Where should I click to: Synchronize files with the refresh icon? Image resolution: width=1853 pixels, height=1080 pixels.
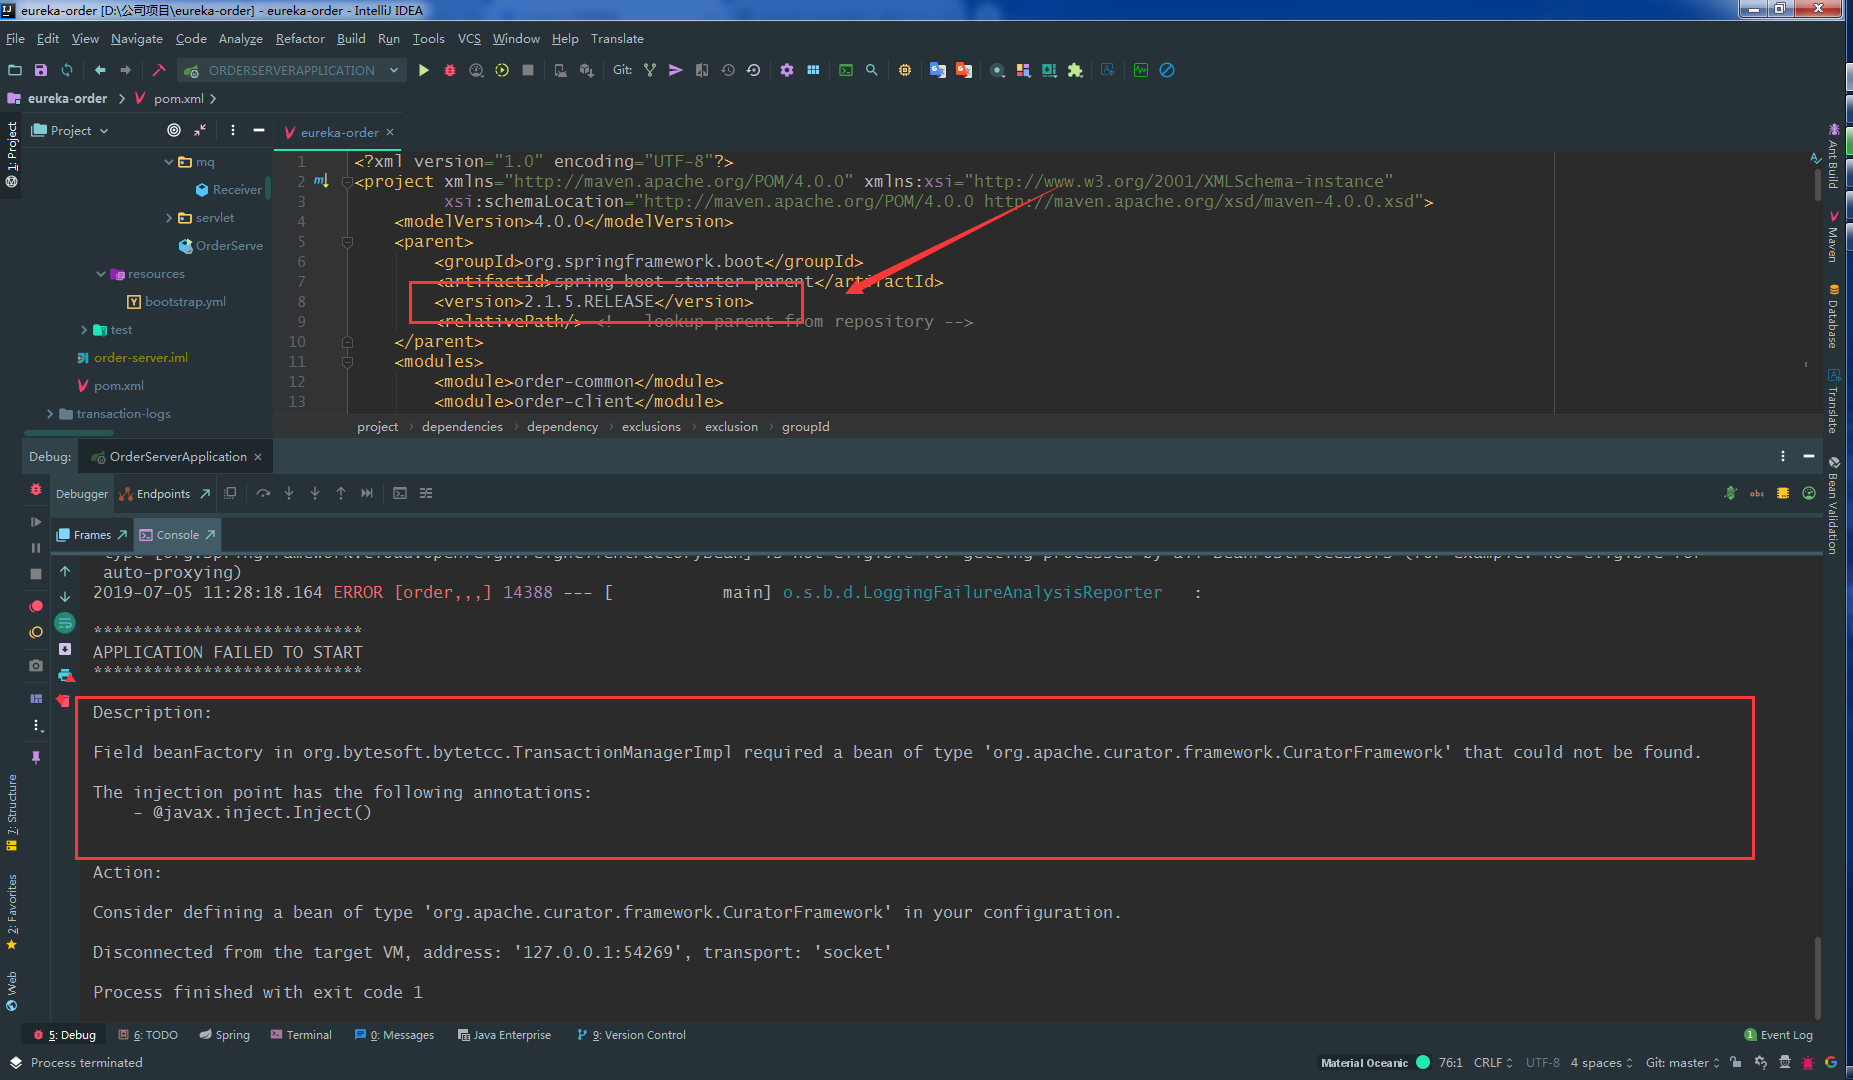tap(67, 70)
